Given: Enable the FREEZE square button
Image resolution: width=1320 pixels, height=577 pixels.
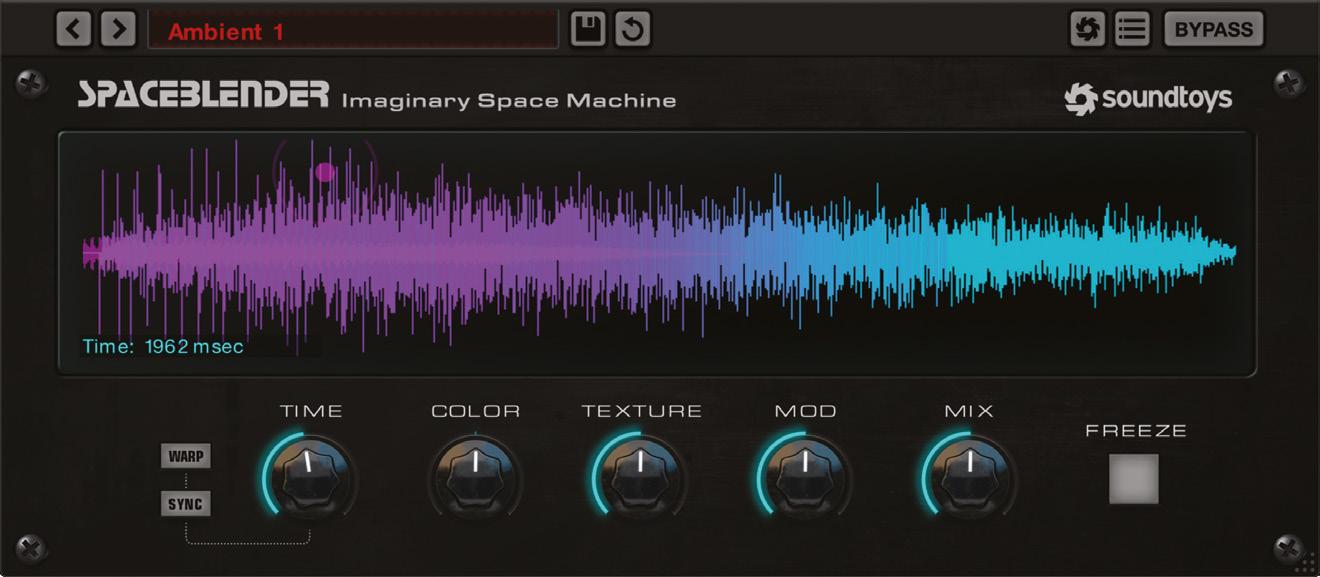Looking at the screenshot, I should click(x=1134, y=479).
